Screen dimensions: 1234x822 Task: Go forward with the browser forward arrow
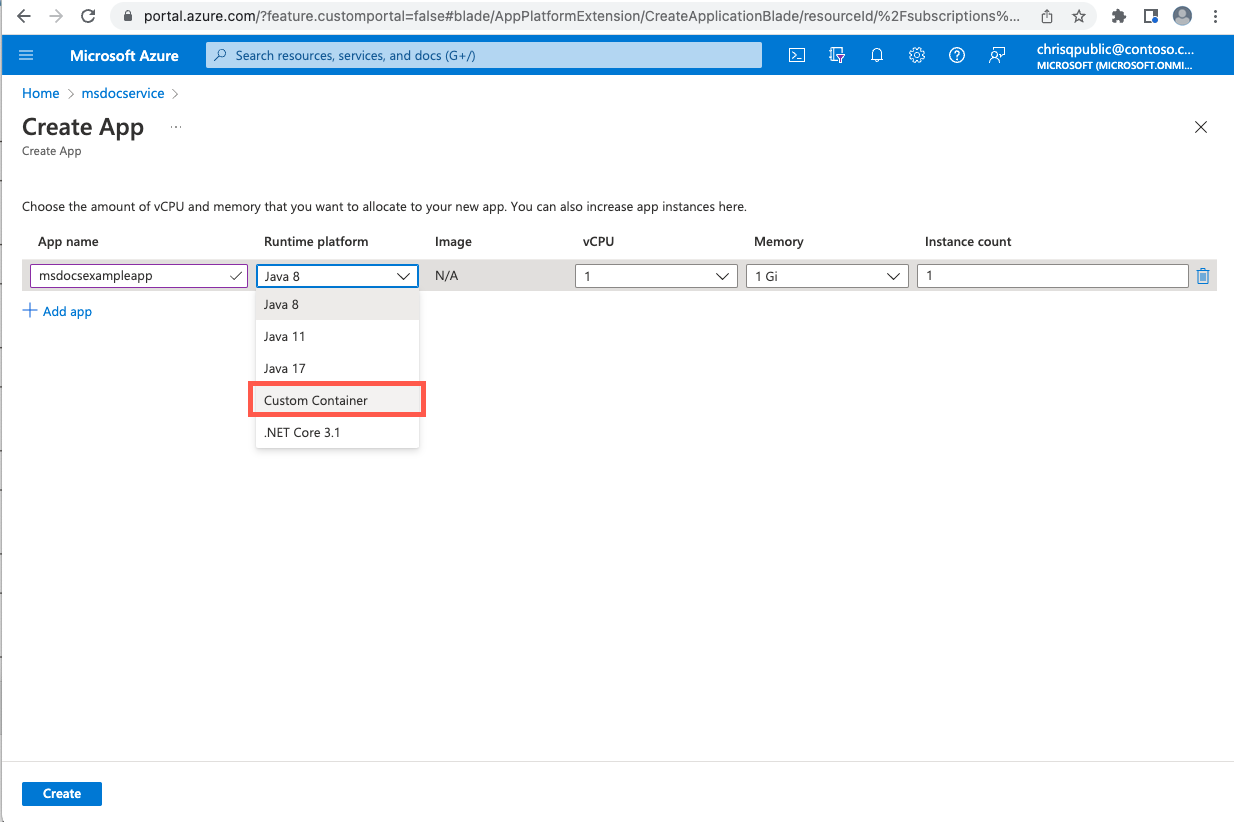[x=56, y=16]
